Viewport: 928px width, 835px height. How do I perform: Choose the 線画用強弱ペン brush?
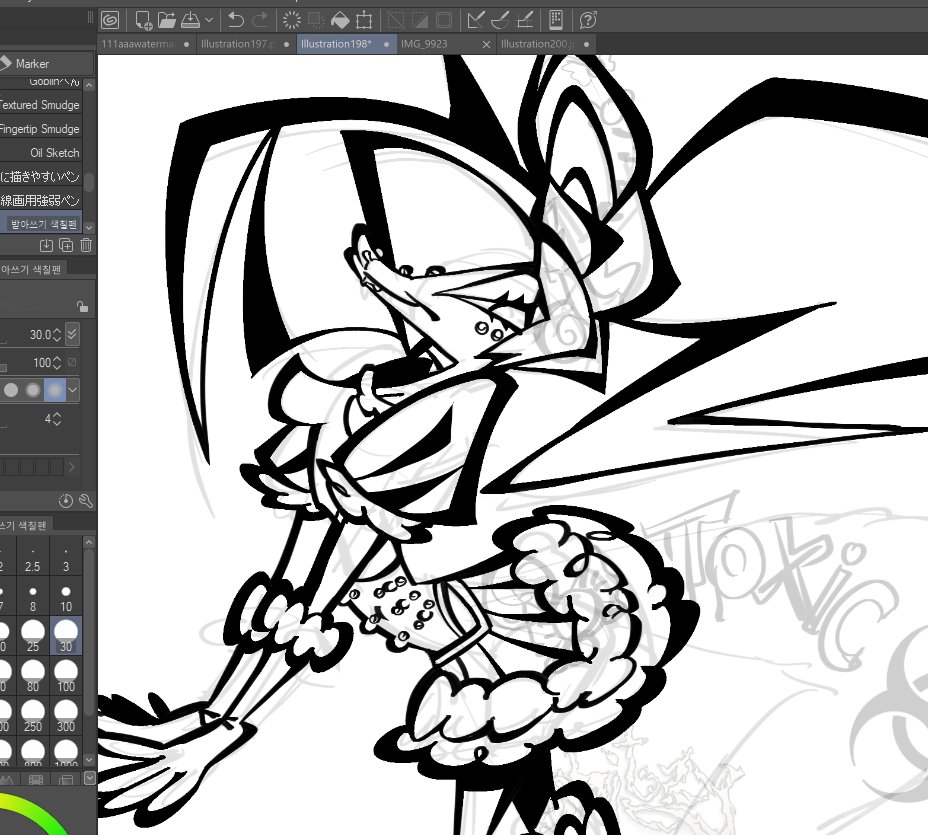pos(40,201)
